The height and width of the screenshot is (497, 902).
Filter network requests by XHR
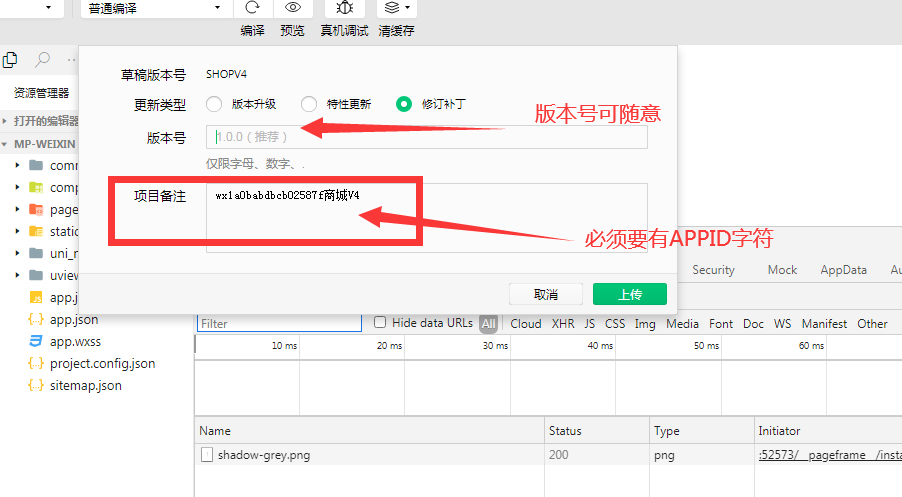563,324
